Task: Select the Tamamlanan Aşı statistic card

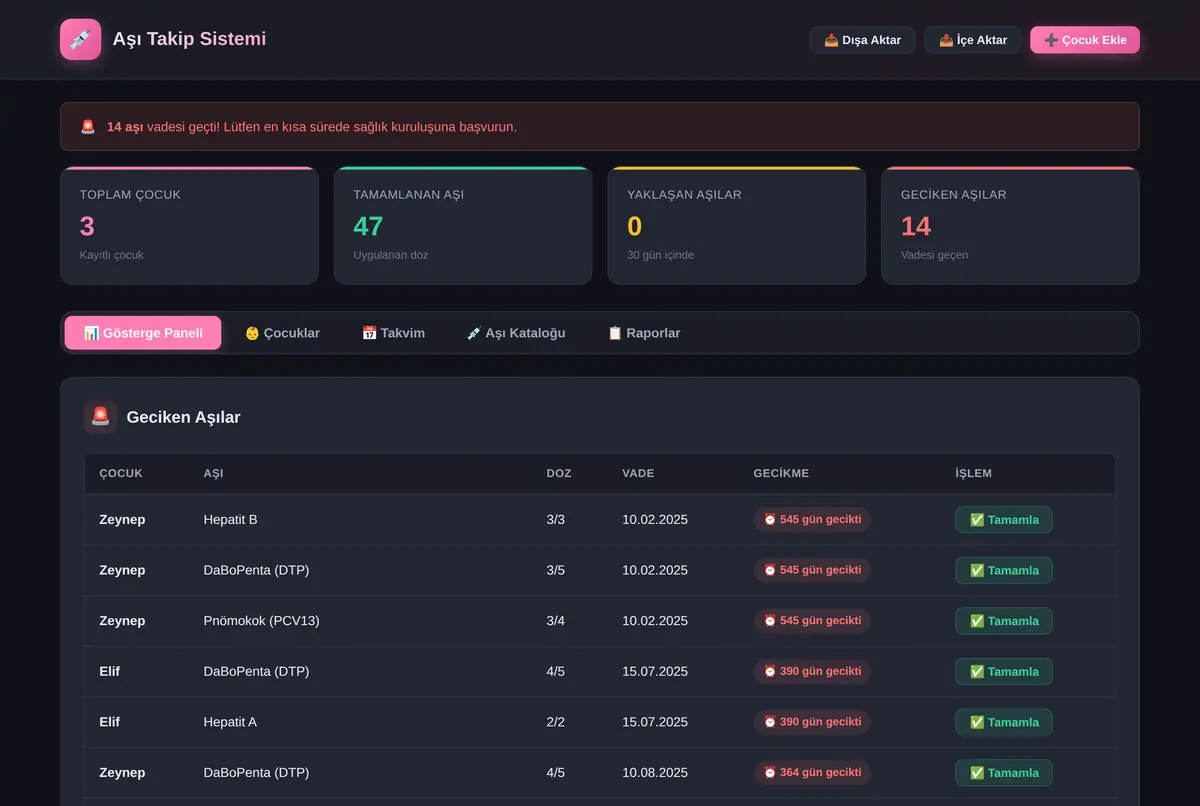Action: tap(463, 226)
